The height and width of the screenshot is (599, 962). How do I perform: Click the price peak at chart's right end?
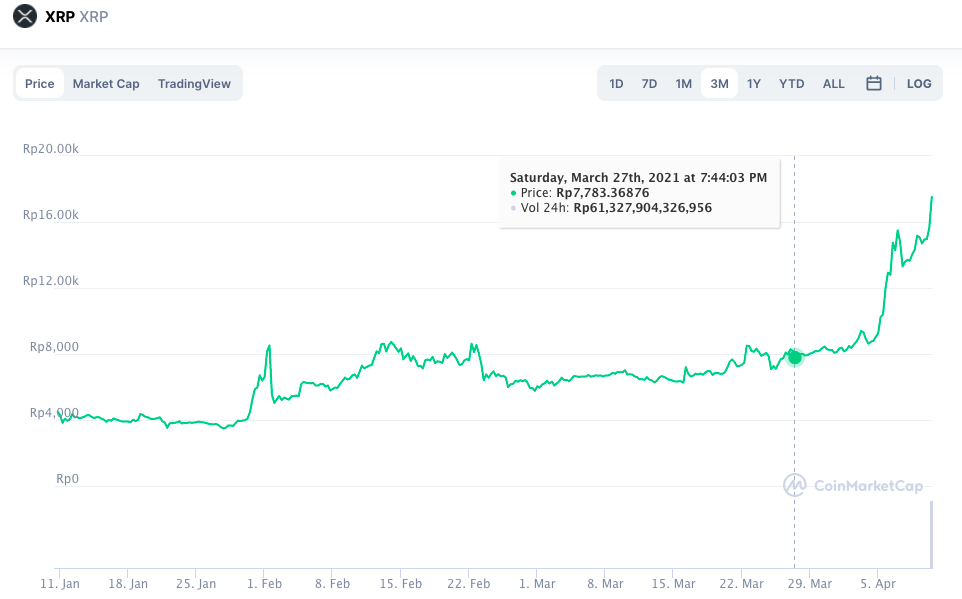pos(932,198)
